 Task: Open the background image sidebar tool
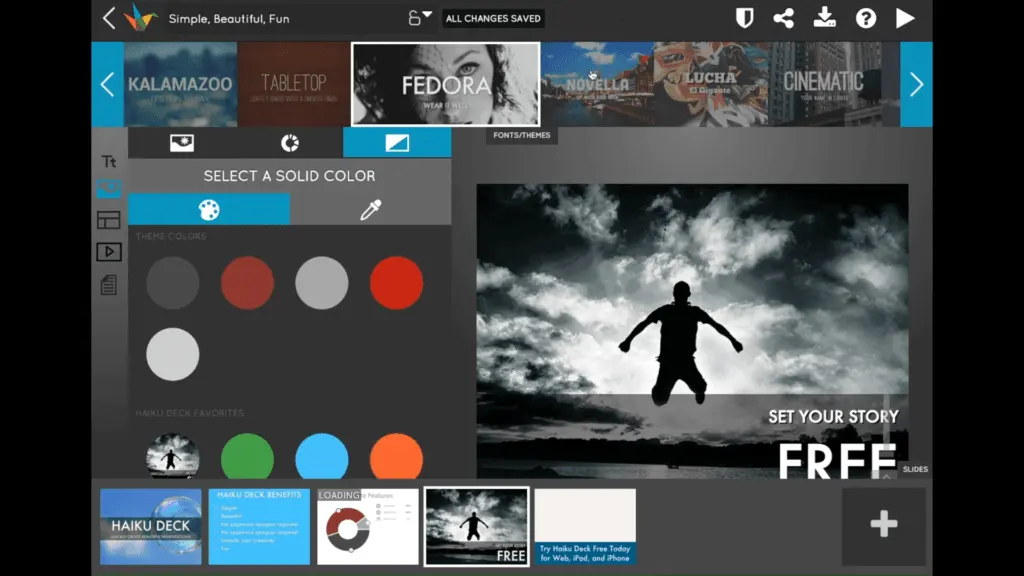(x=108, y=189)
